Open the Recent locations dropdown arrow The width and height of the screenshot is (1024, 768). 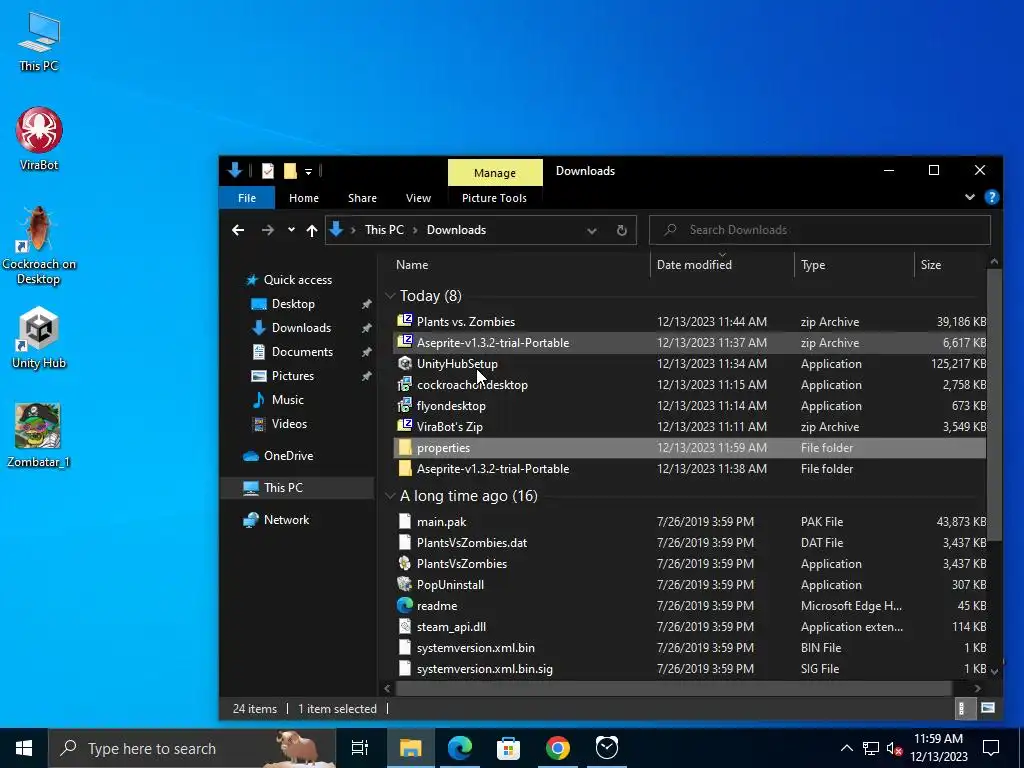[x=291, y=230]
